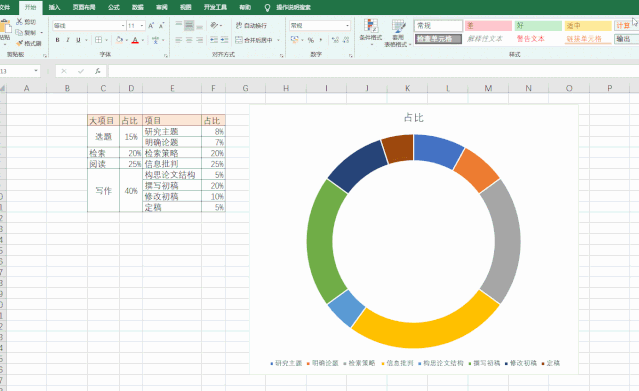
Task: Click the Wrap Text (自动换行) button
Action: tap(251, 25)
